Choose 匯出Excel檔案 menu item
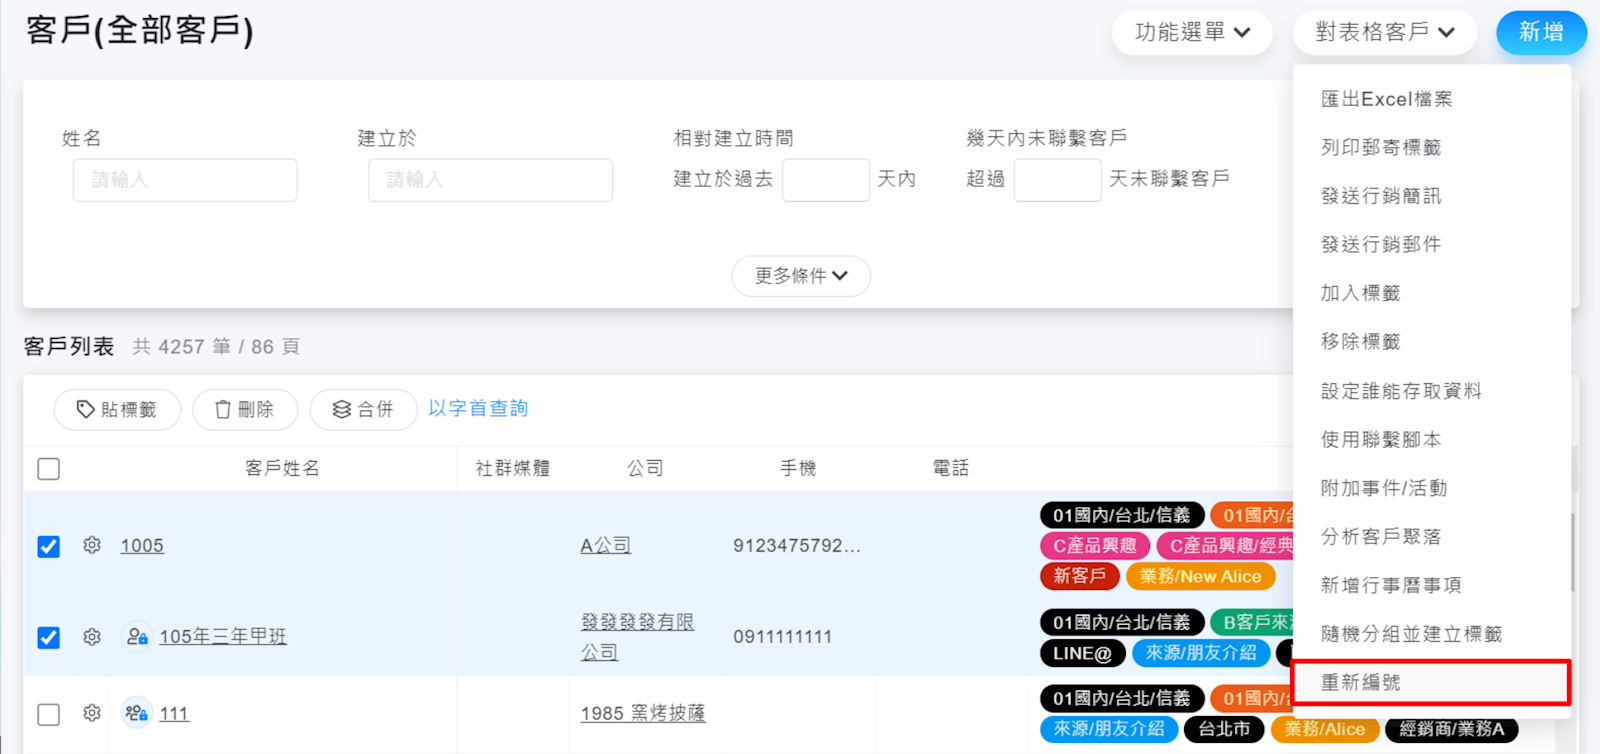Image resolution: width=1600 pixels, height=754 pixels. tap(1386, 99)
